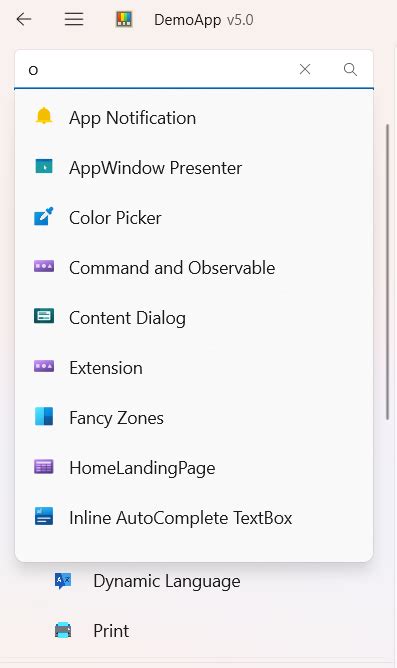
Task: Select the Command and Observable suggestion
Action: click(194, 268)
